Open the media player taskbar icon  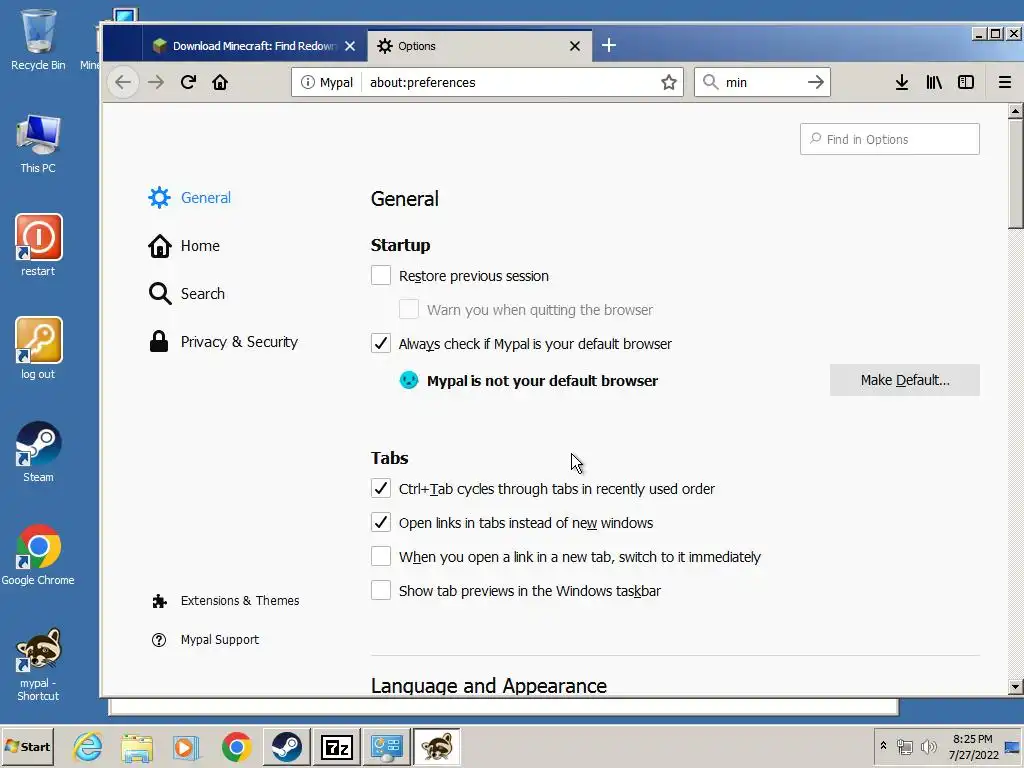(x=185, y=746)
